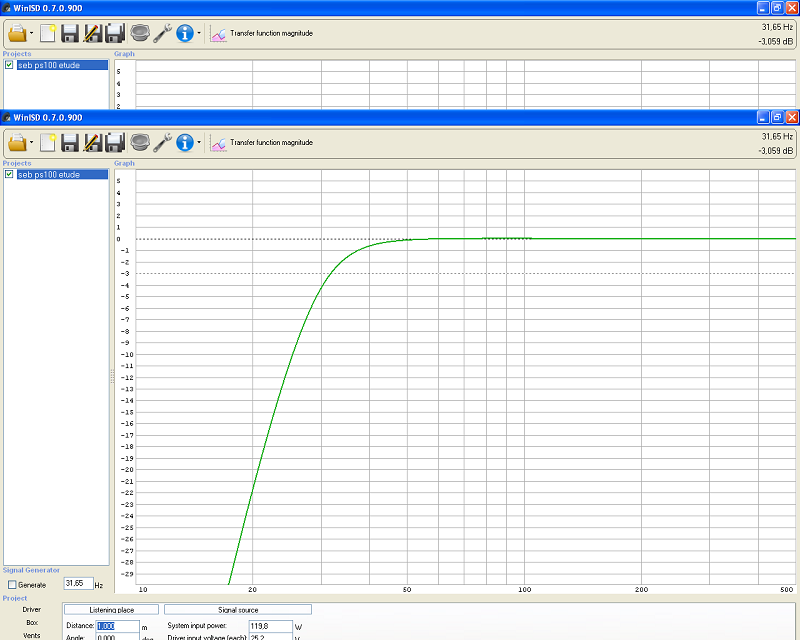Switch to the Driver project tab
Image resolution: width=800 pixels, height=640 pixels.
(32, 609)
